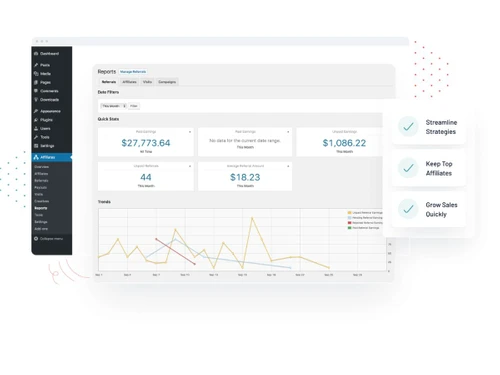
Task: Click the Tools wrench icon in main menu
Action: 36,137
